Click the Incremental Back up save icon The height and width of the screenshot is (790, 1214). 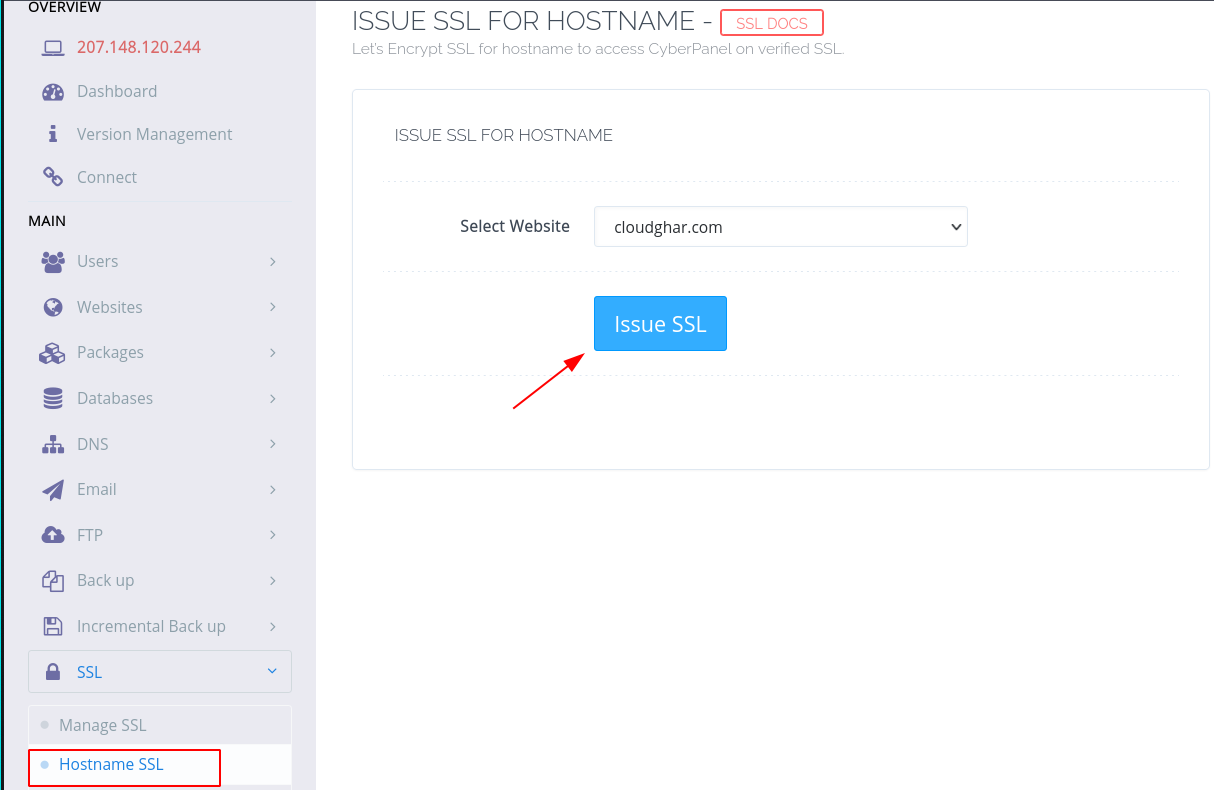[x=53, y=626]
